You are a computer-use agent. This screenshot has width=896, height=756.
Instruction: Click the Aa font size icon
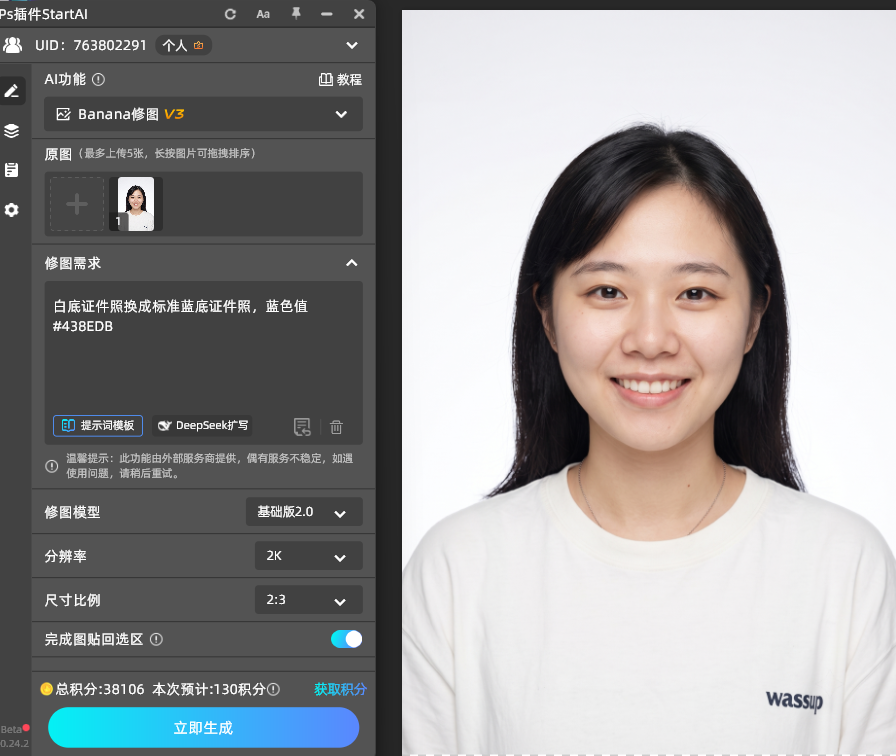pos(263,14)
